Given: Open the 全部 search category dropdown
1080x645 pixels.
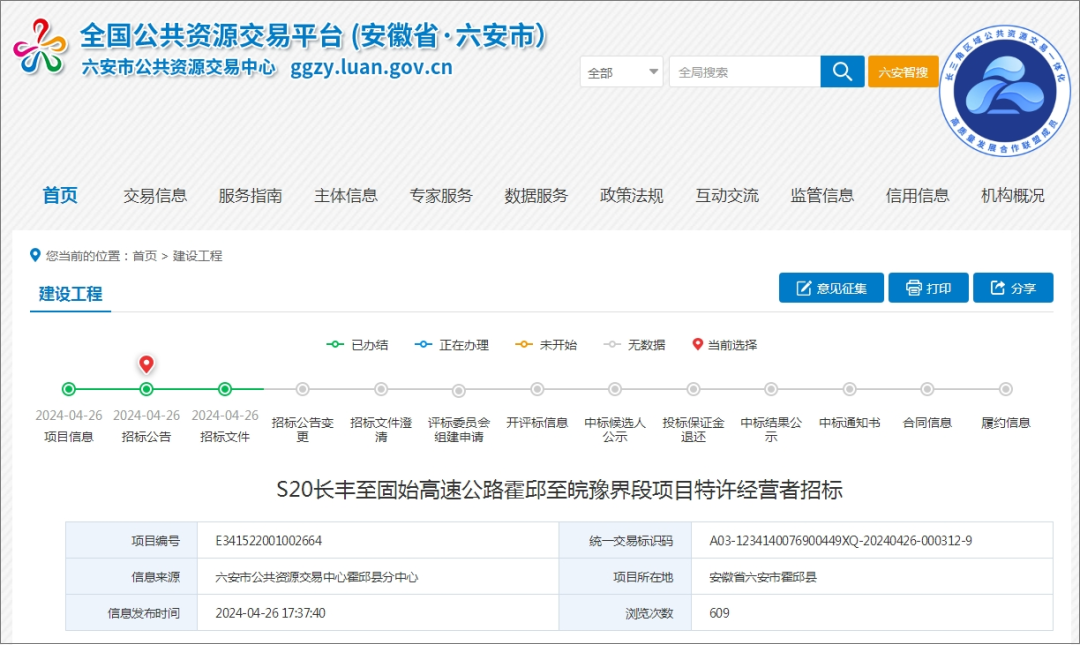Looking at the screenshot, I should click(621, 72).
